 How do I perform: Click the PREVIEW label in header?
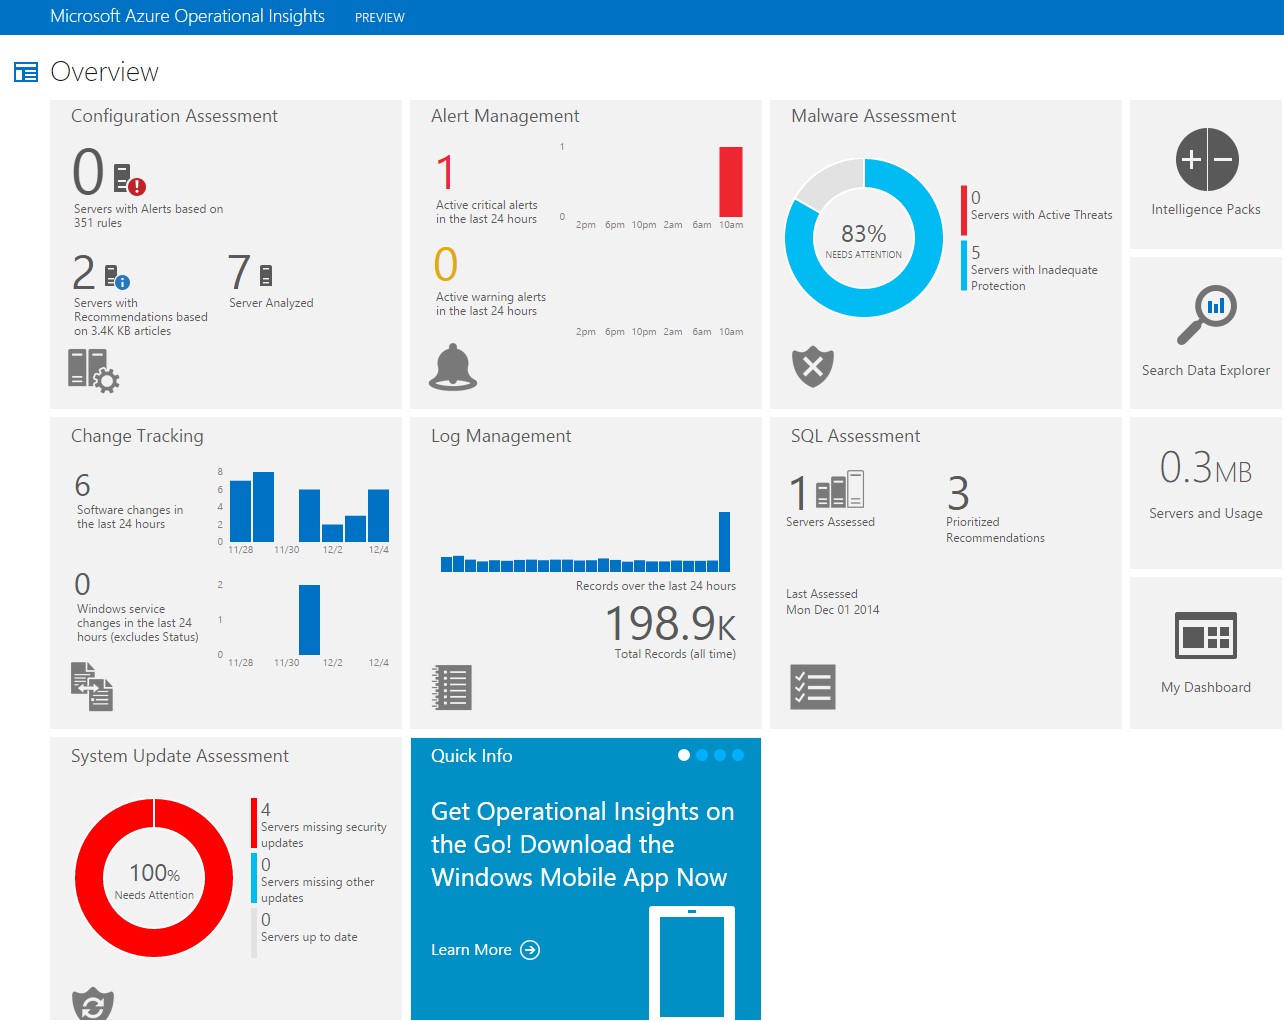(380, 18)
